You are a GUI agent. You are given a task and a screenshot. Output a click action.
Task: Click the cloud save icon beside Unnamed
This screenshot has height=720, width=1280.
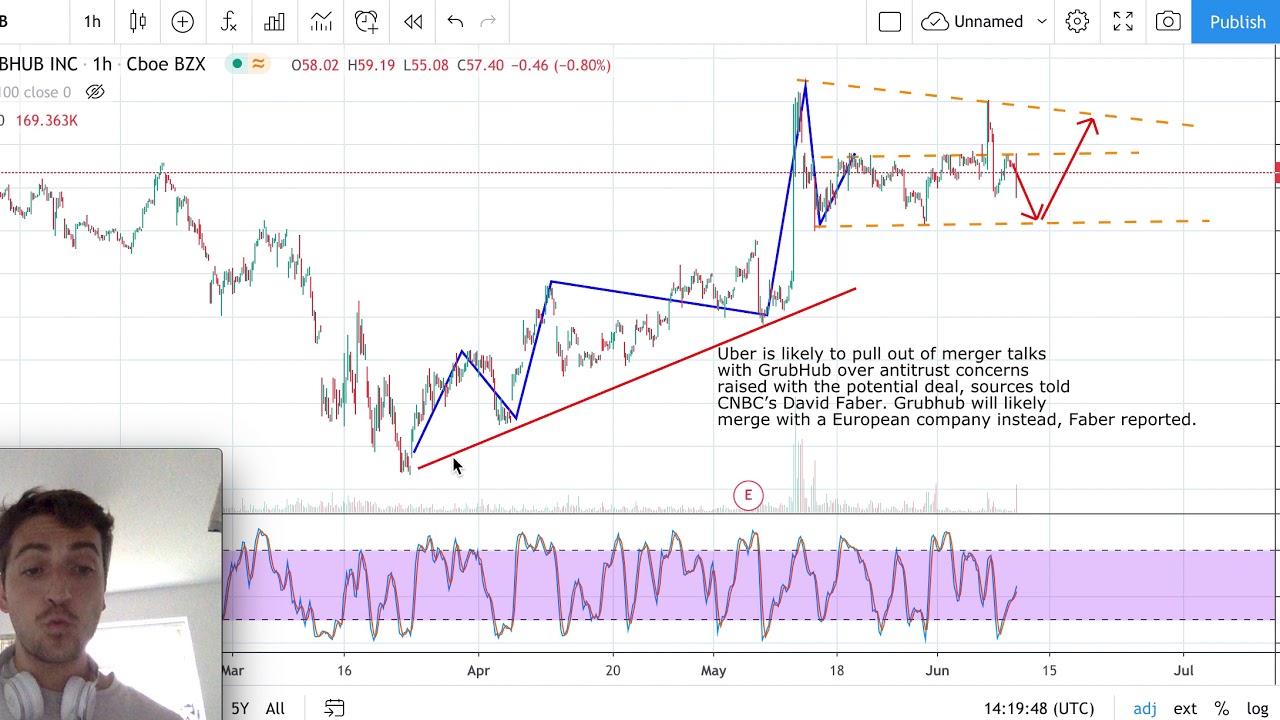tap(935, 21)
